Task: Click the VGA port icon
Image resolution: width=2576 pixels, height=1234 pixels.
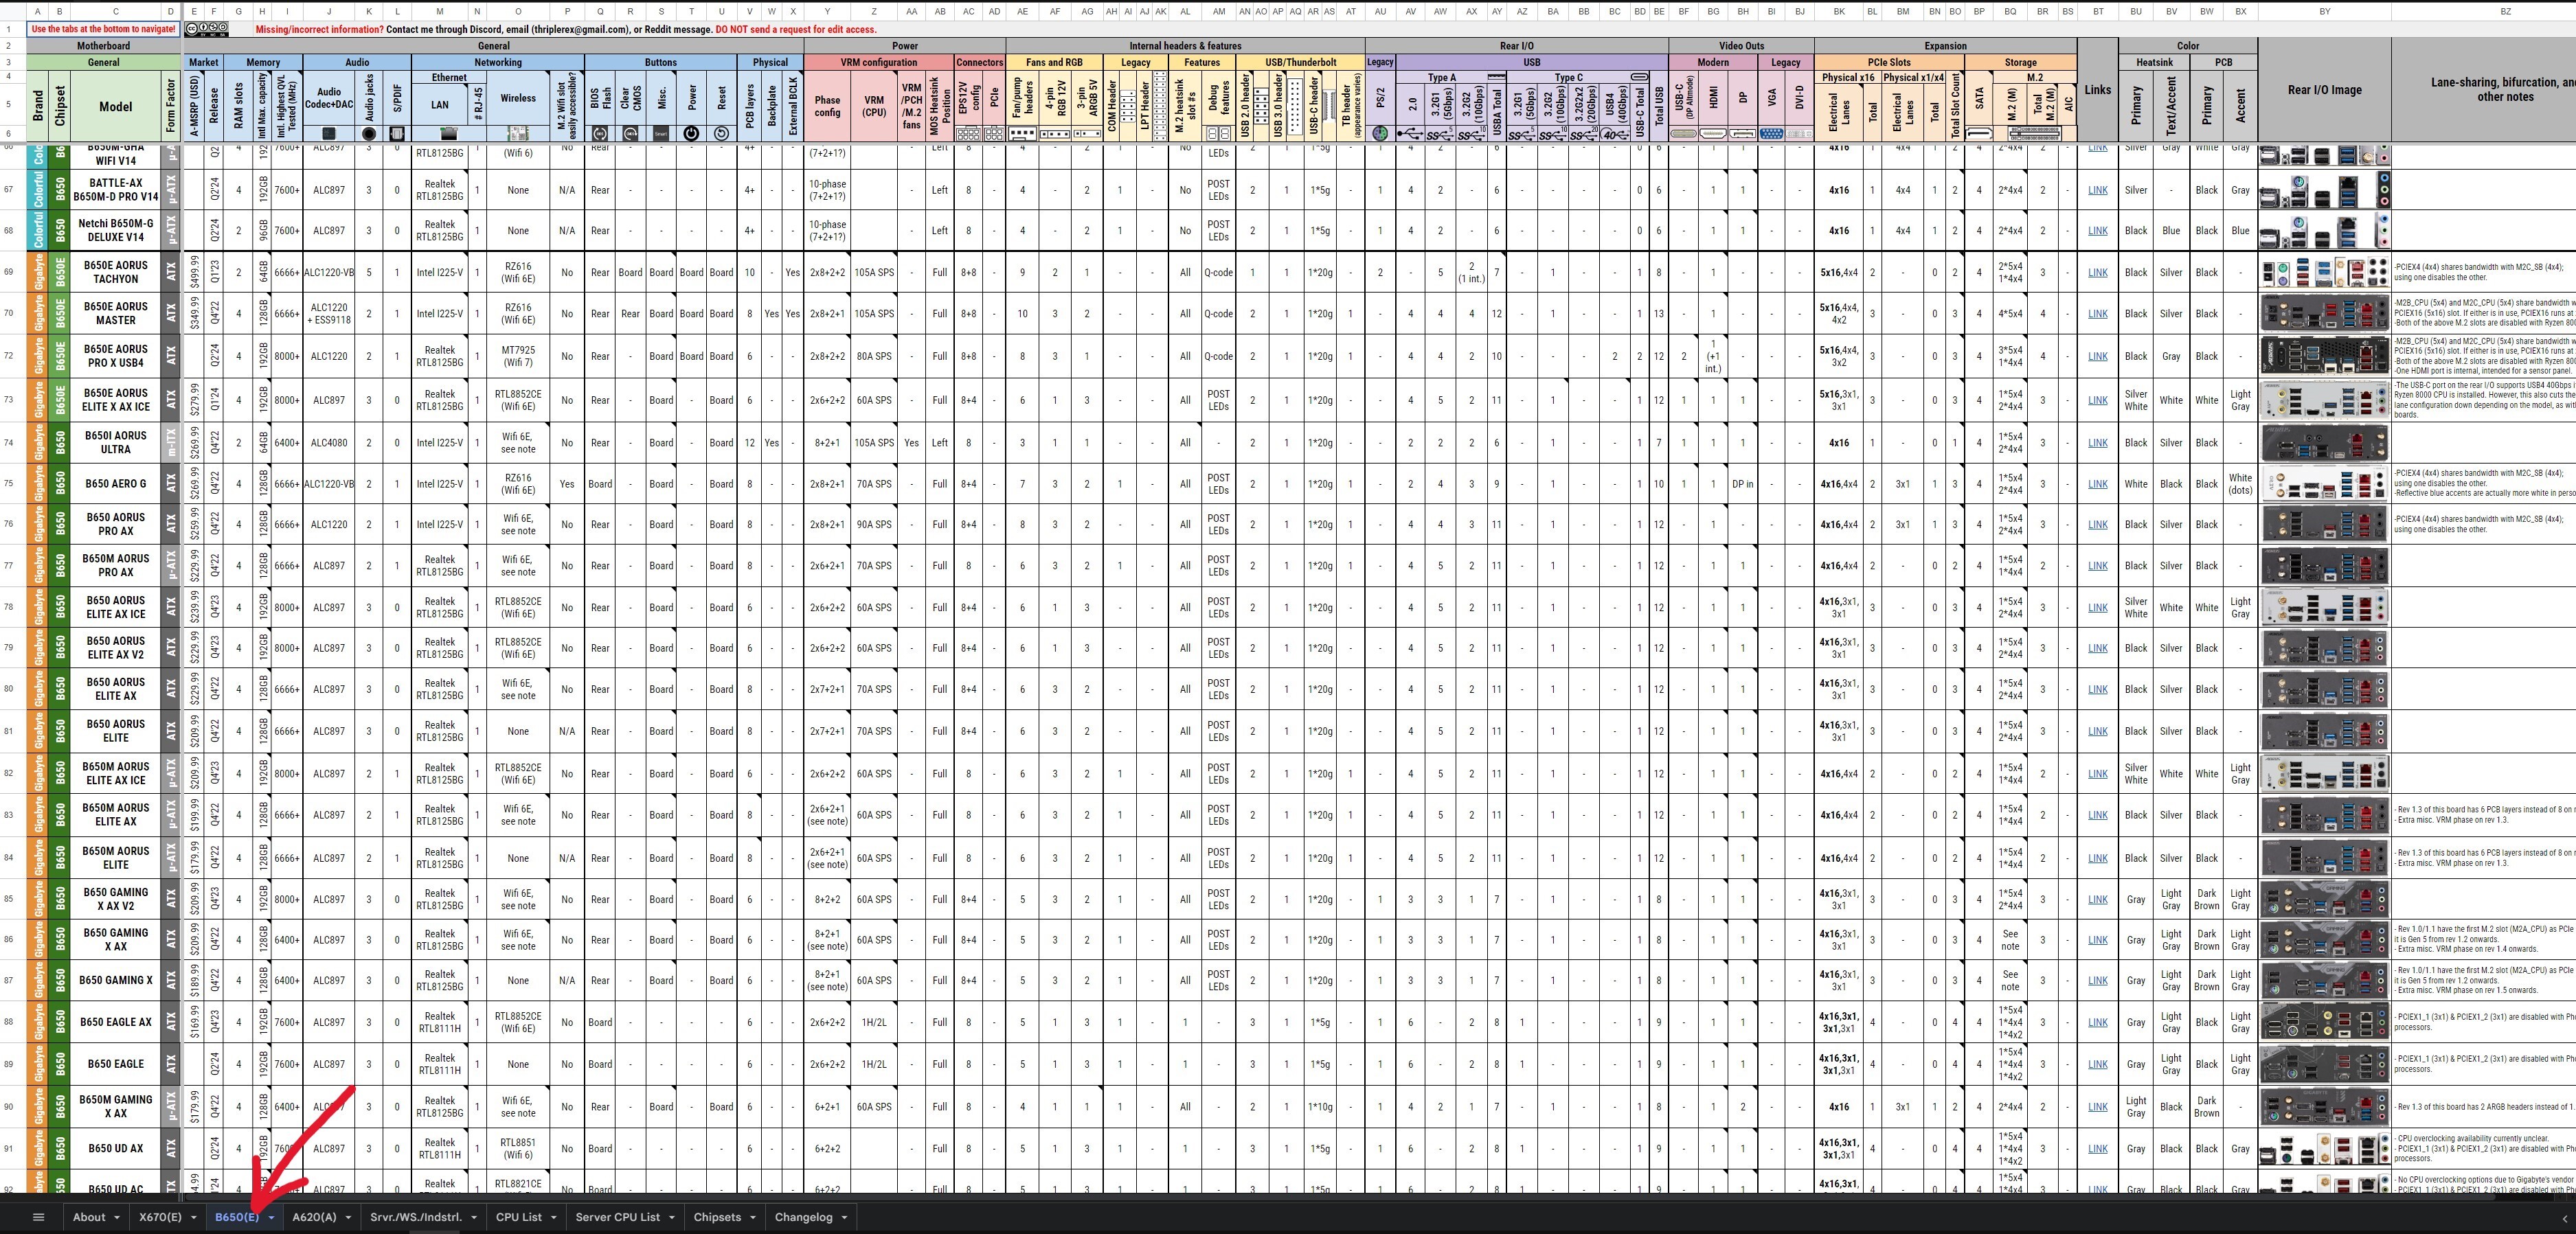Action: click(x=1771, y=134)
